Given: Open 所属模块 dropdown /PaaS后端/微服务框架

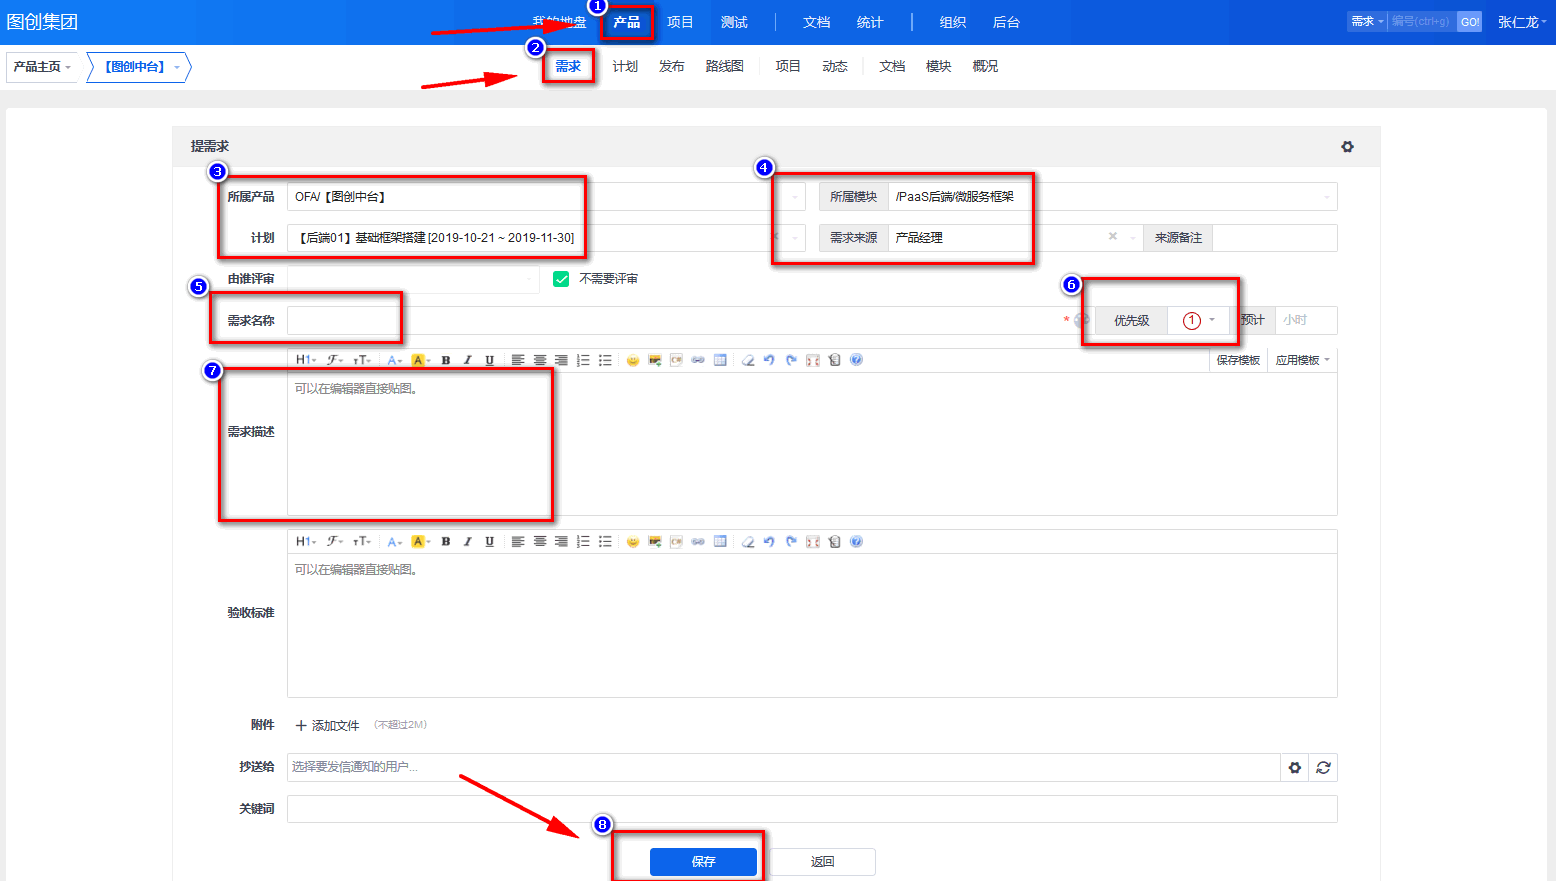Looking at the screenshot, I should pos(1112,197).
